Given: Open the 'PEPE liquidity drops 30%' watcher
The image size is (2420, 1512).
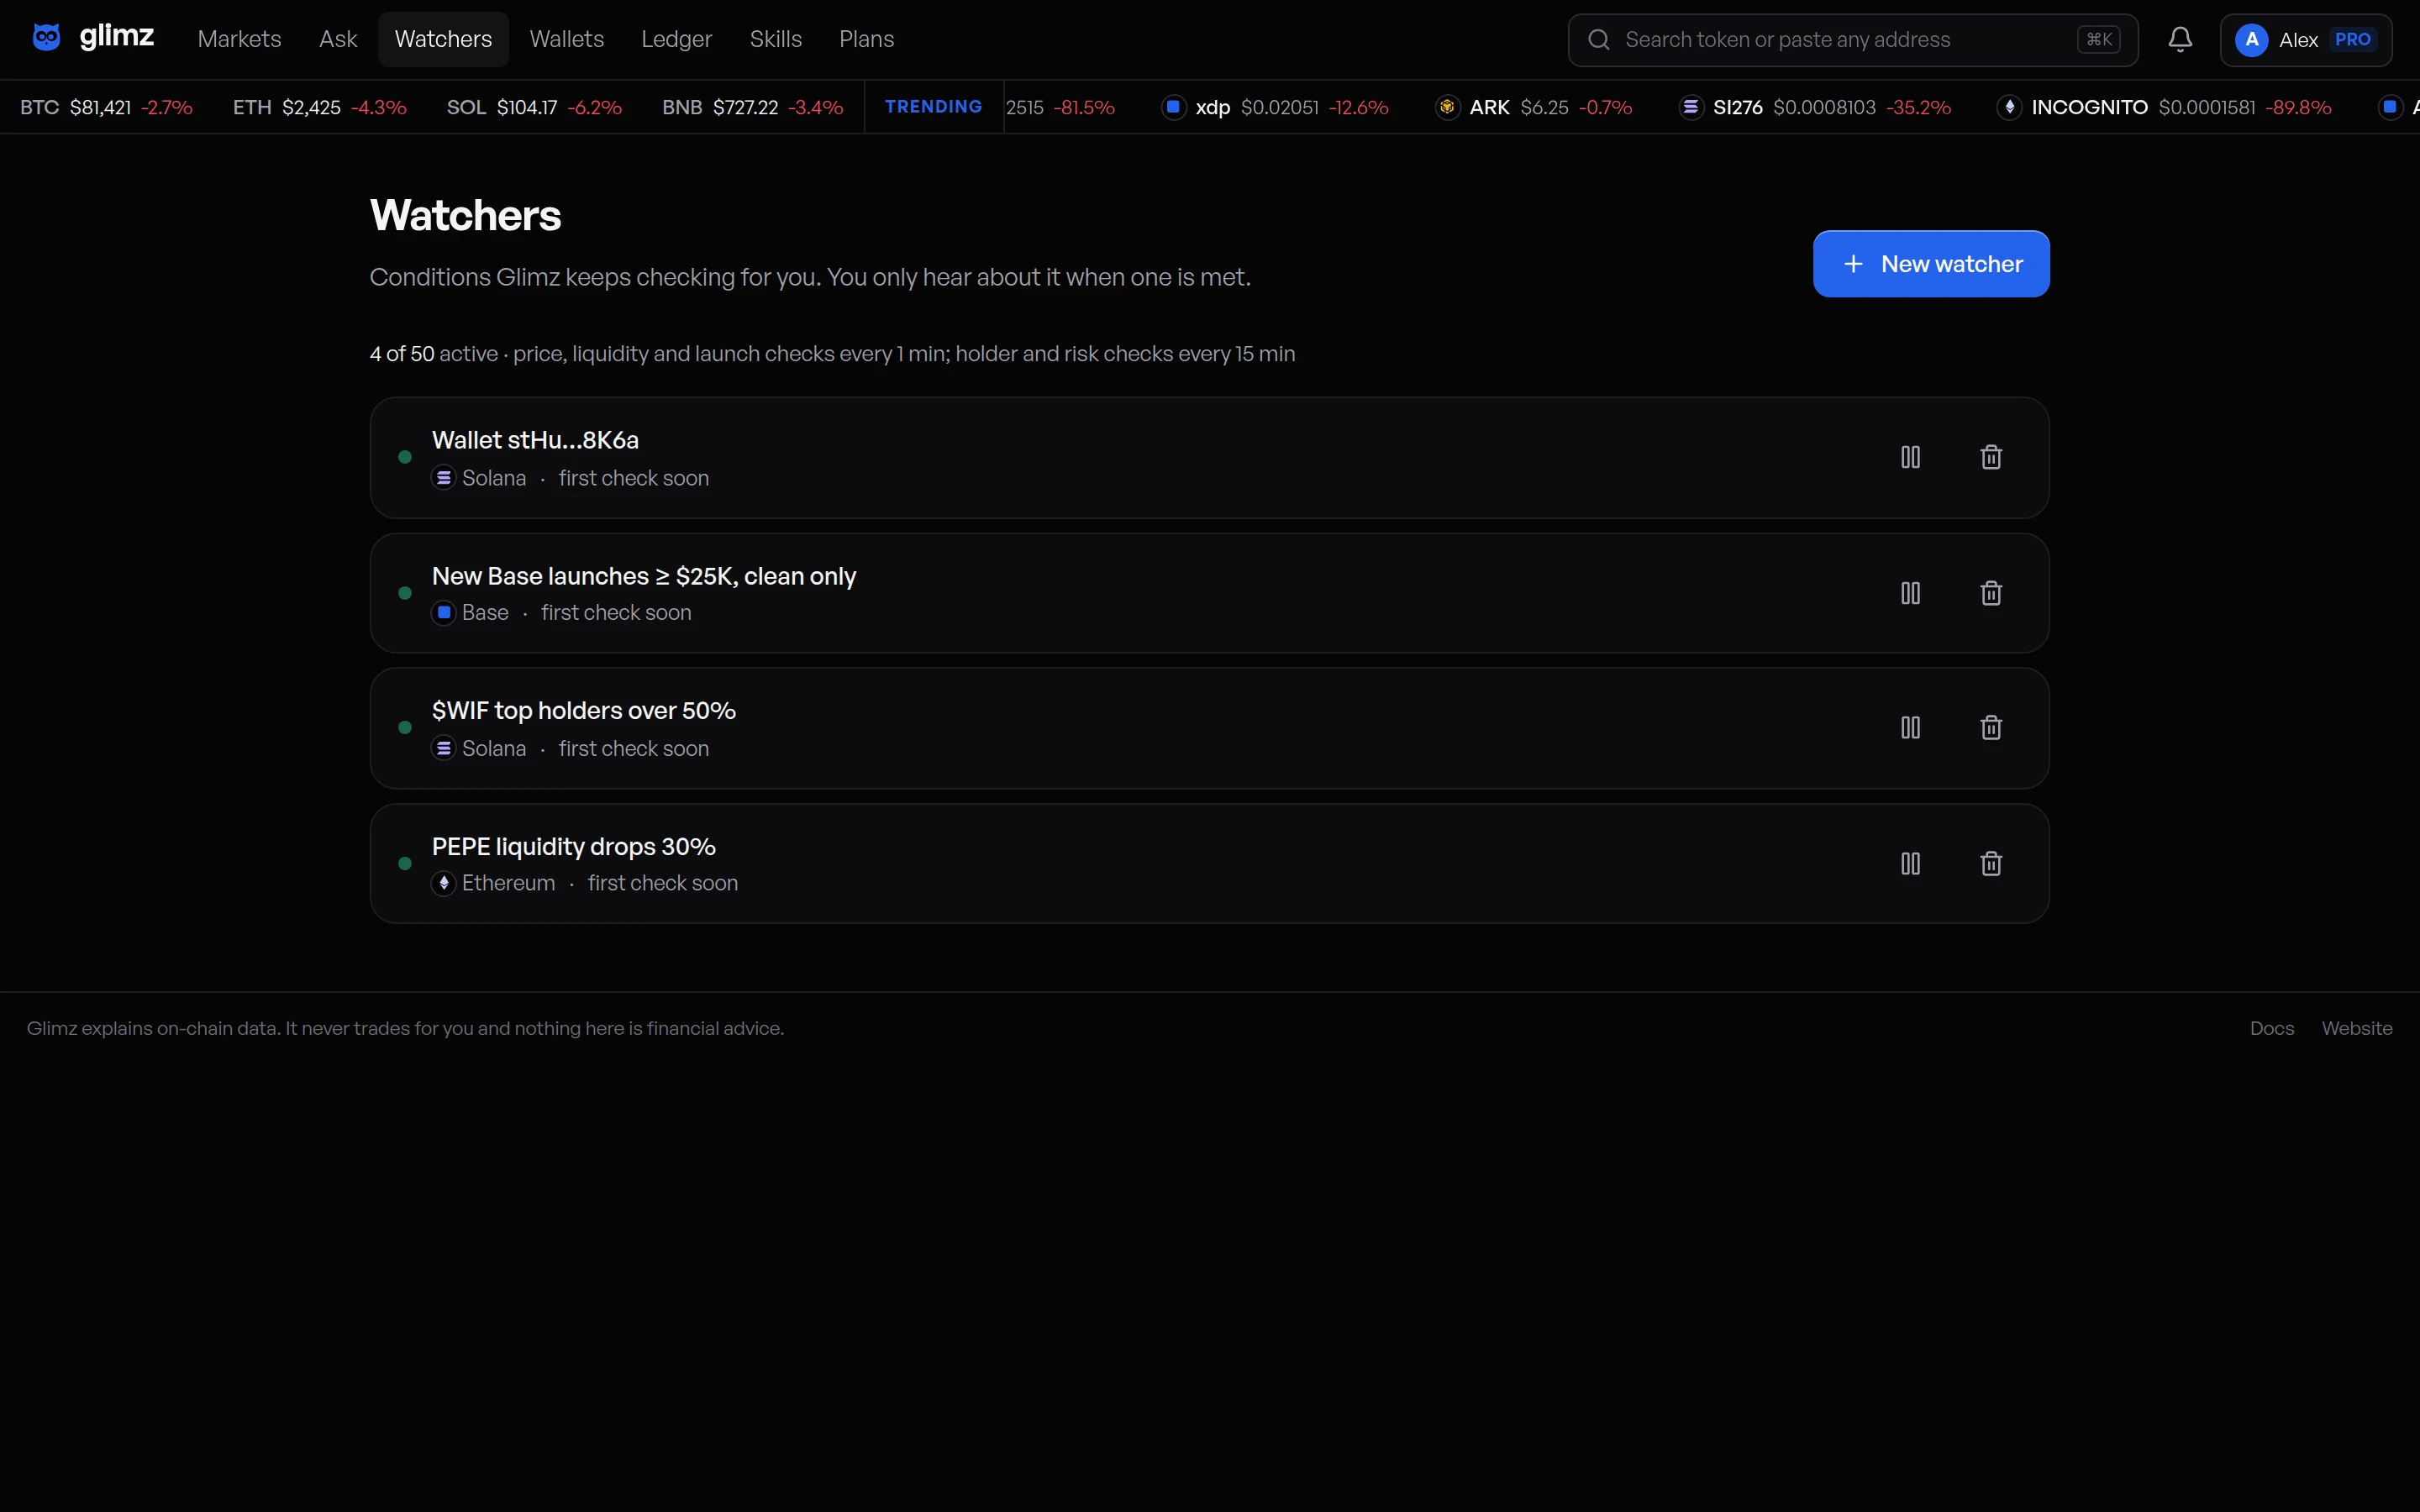Looking at the screenshot, I should coord(1209,863).
